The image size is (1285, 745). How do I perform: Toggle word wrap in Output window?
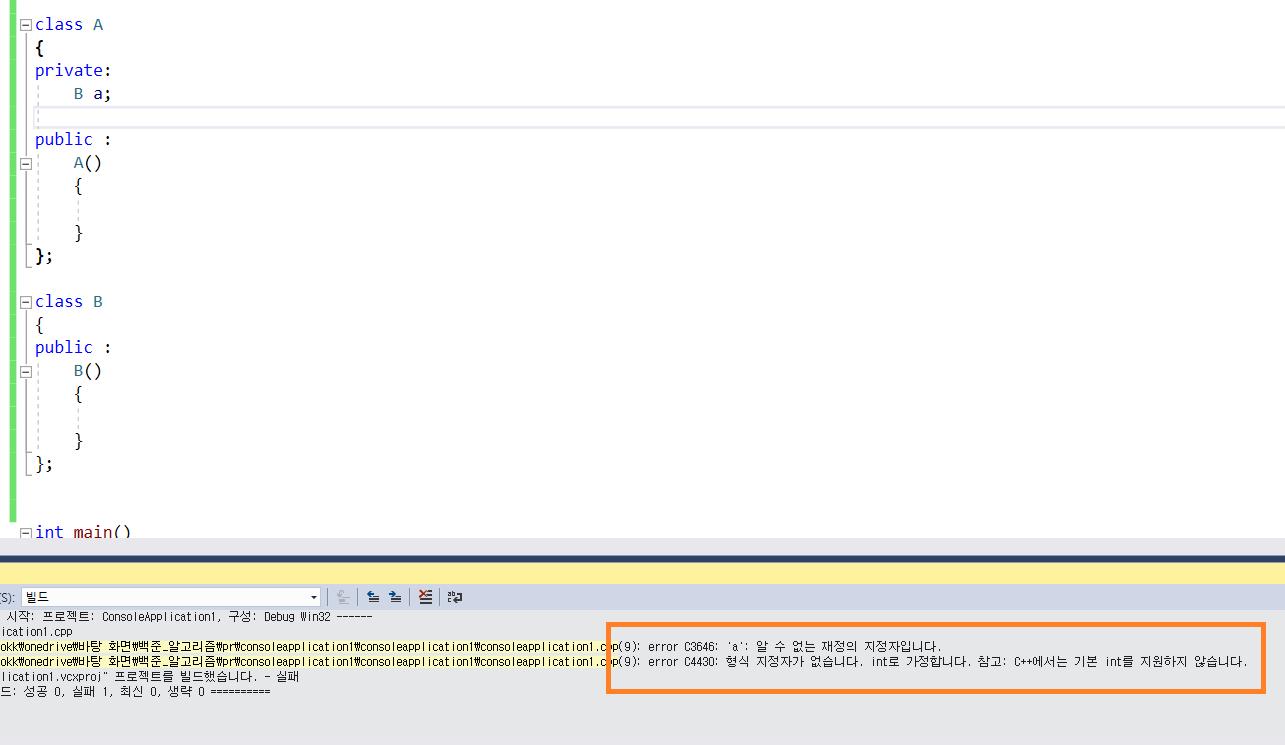454,597
